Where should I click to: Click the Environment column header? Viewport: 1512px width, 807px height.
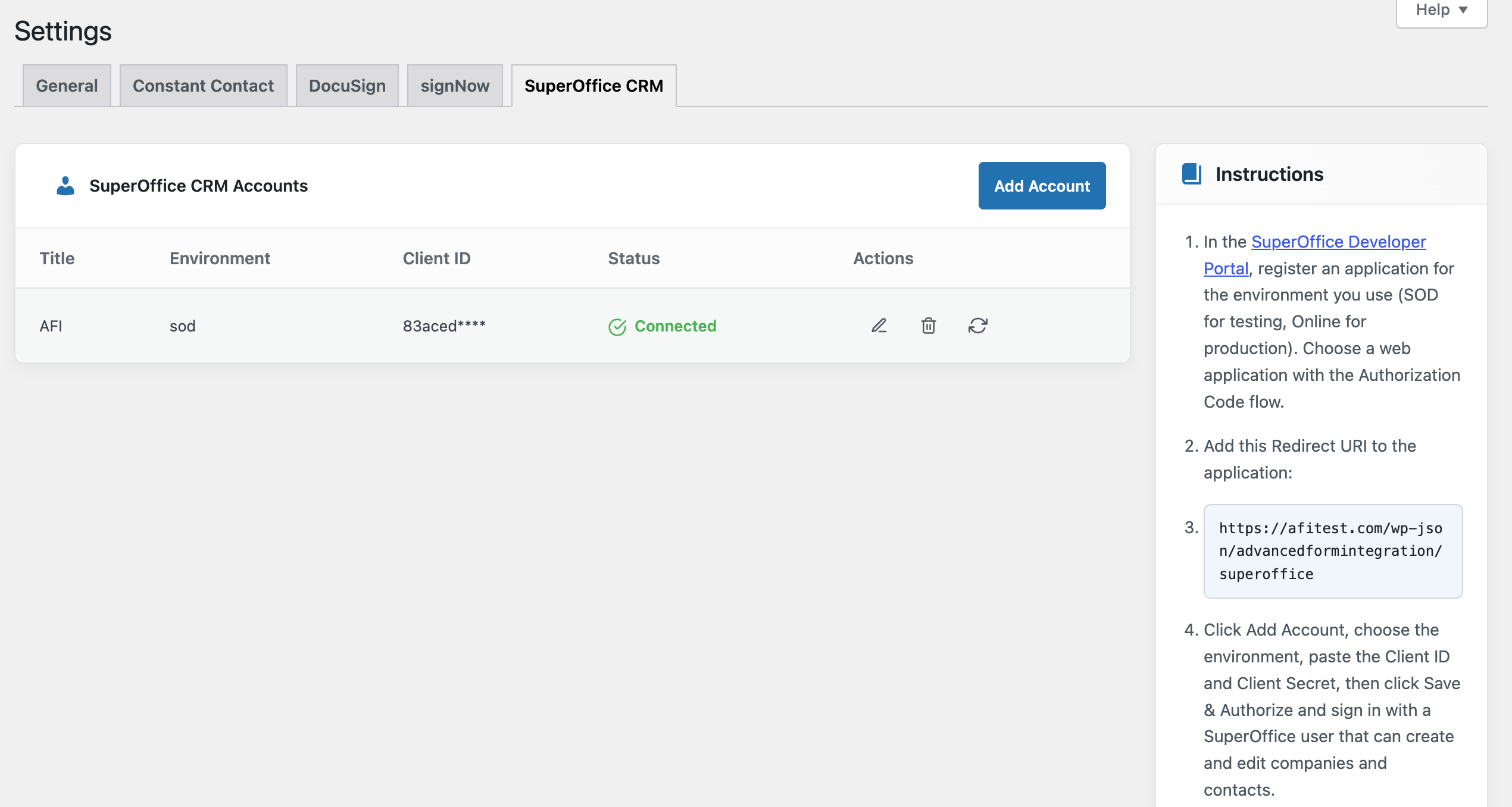220,258
